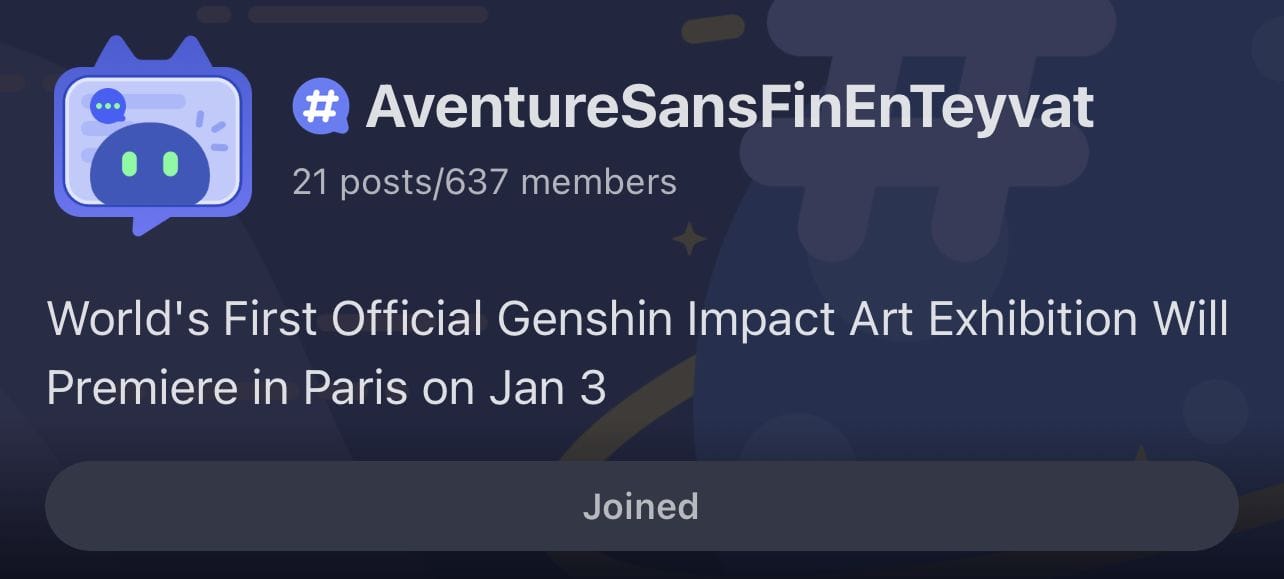Click the golden dash decoration near the top

(713, 29)
